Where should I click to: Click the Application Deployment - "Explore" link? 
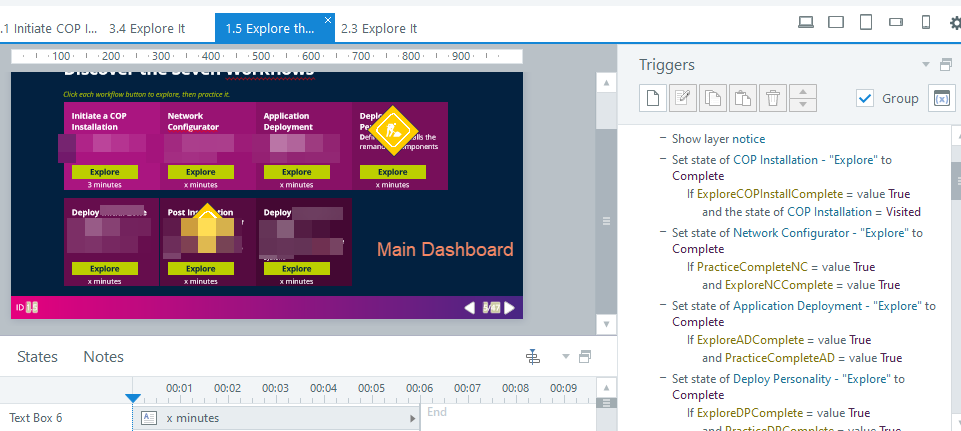[x=827, y=306]
